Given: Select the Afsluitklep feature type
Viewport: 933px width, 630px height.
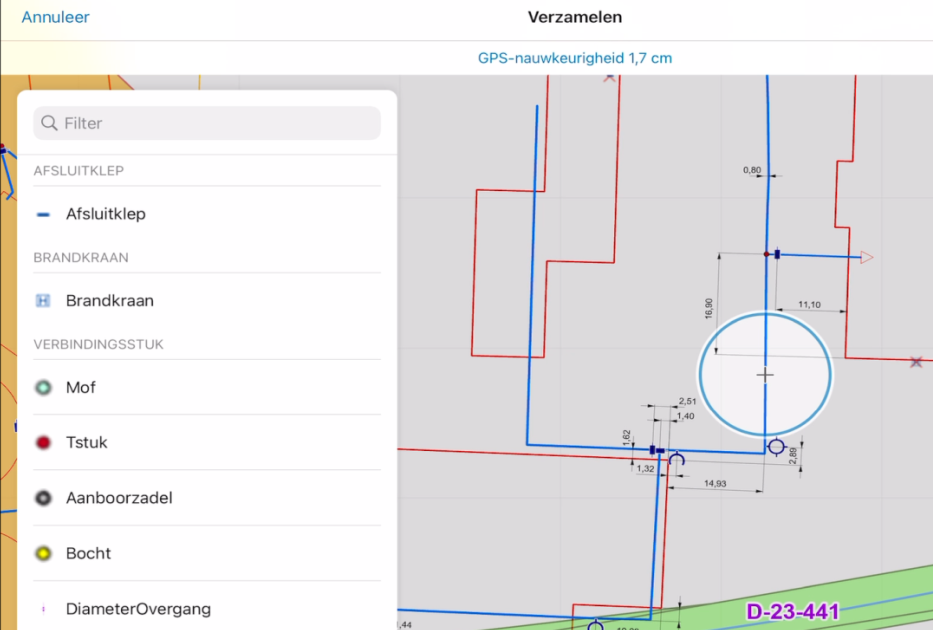Looking at the screenshot, I should pos(106,214).
